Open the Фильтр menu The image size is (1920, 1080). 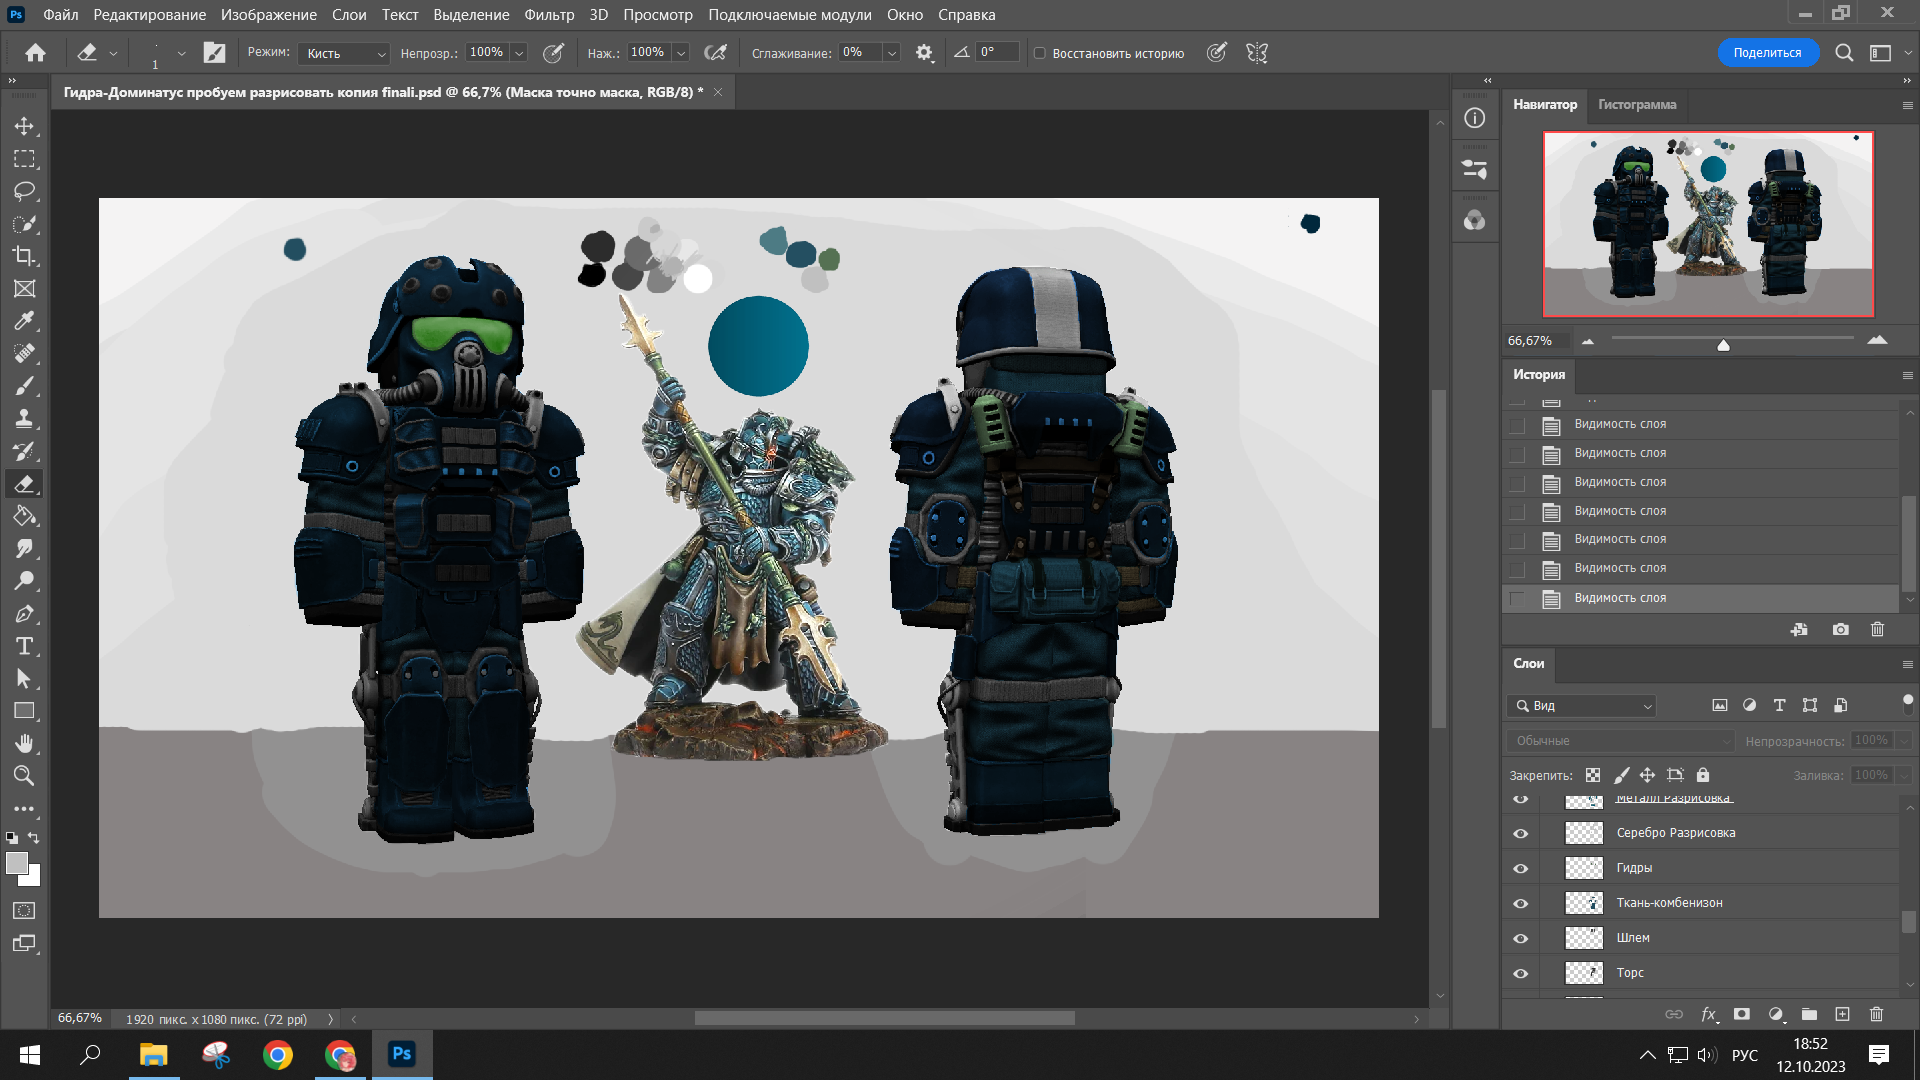click(549, 15)
